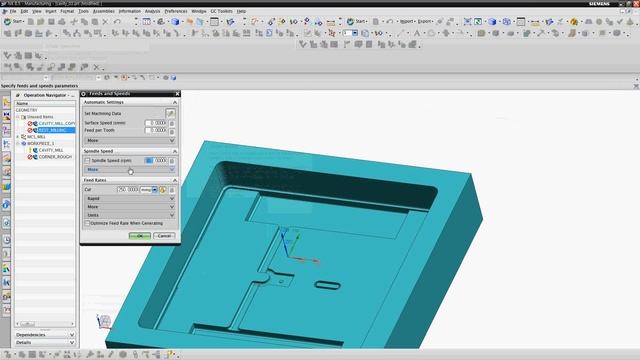The width and height of the screenshot is (640, 360).
Task: Open the Preferences menu
Action: (x=176, y=11)
